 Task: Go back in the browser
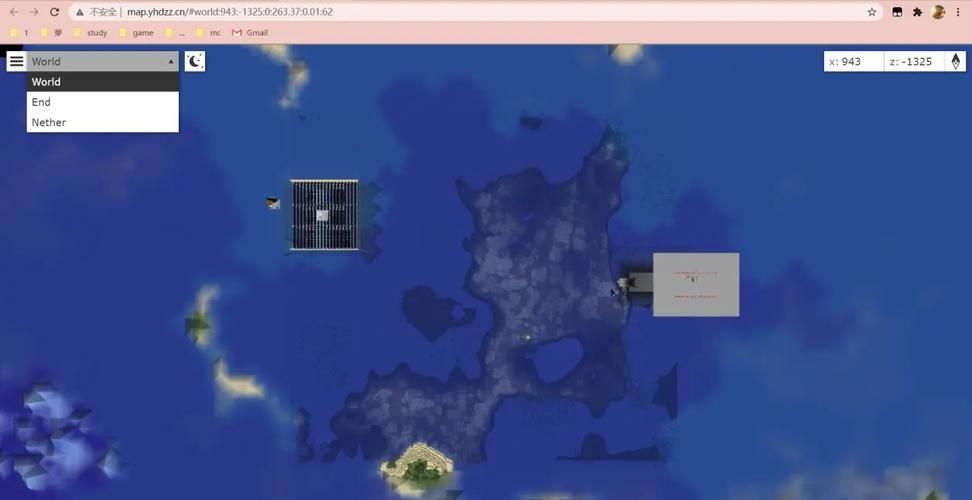(x=14, y=12)
